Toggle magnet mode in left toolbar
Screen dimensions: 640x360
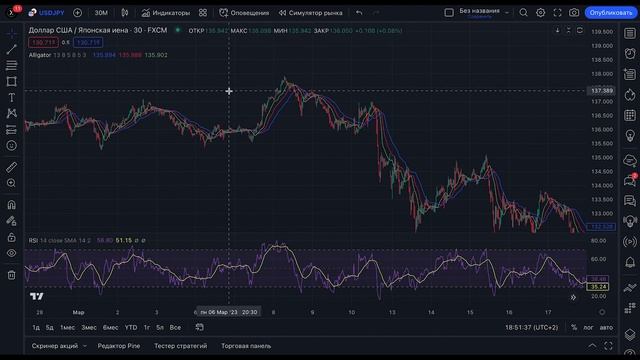pyautogui.click(x=11, y=204)
